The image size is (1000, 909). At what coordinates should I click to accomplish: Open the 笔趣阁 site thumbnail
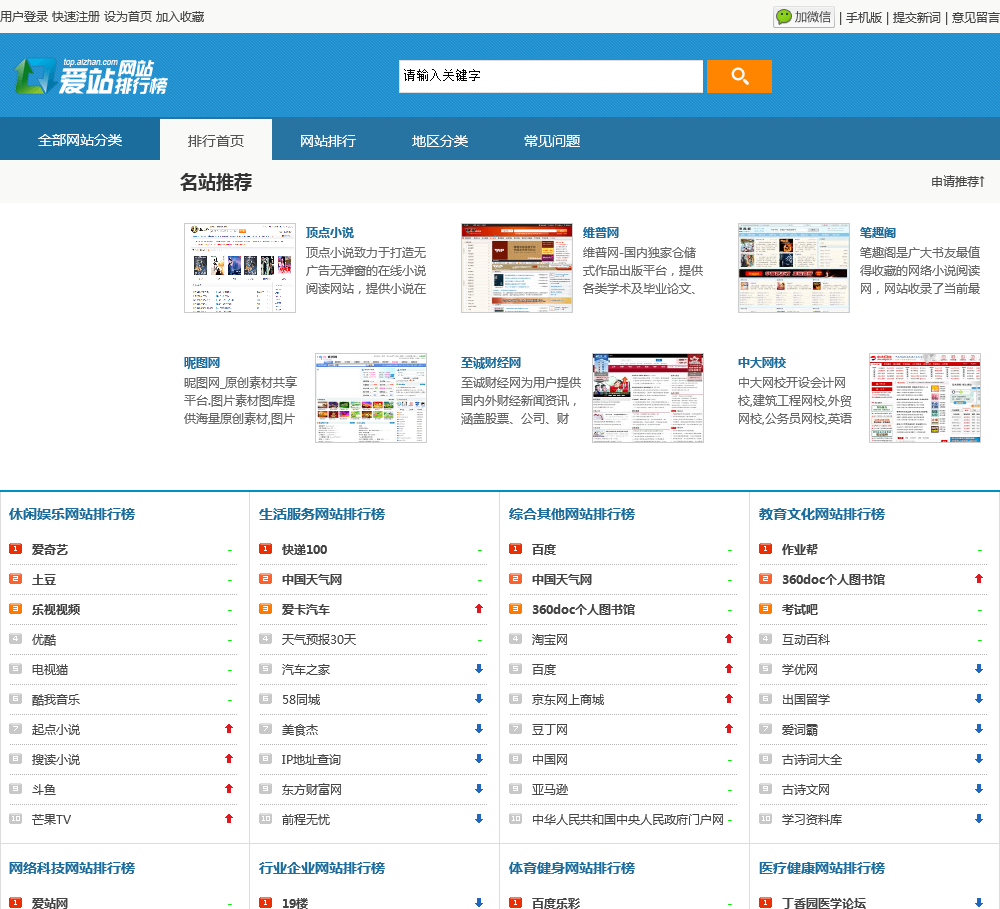tap(794, 268)
